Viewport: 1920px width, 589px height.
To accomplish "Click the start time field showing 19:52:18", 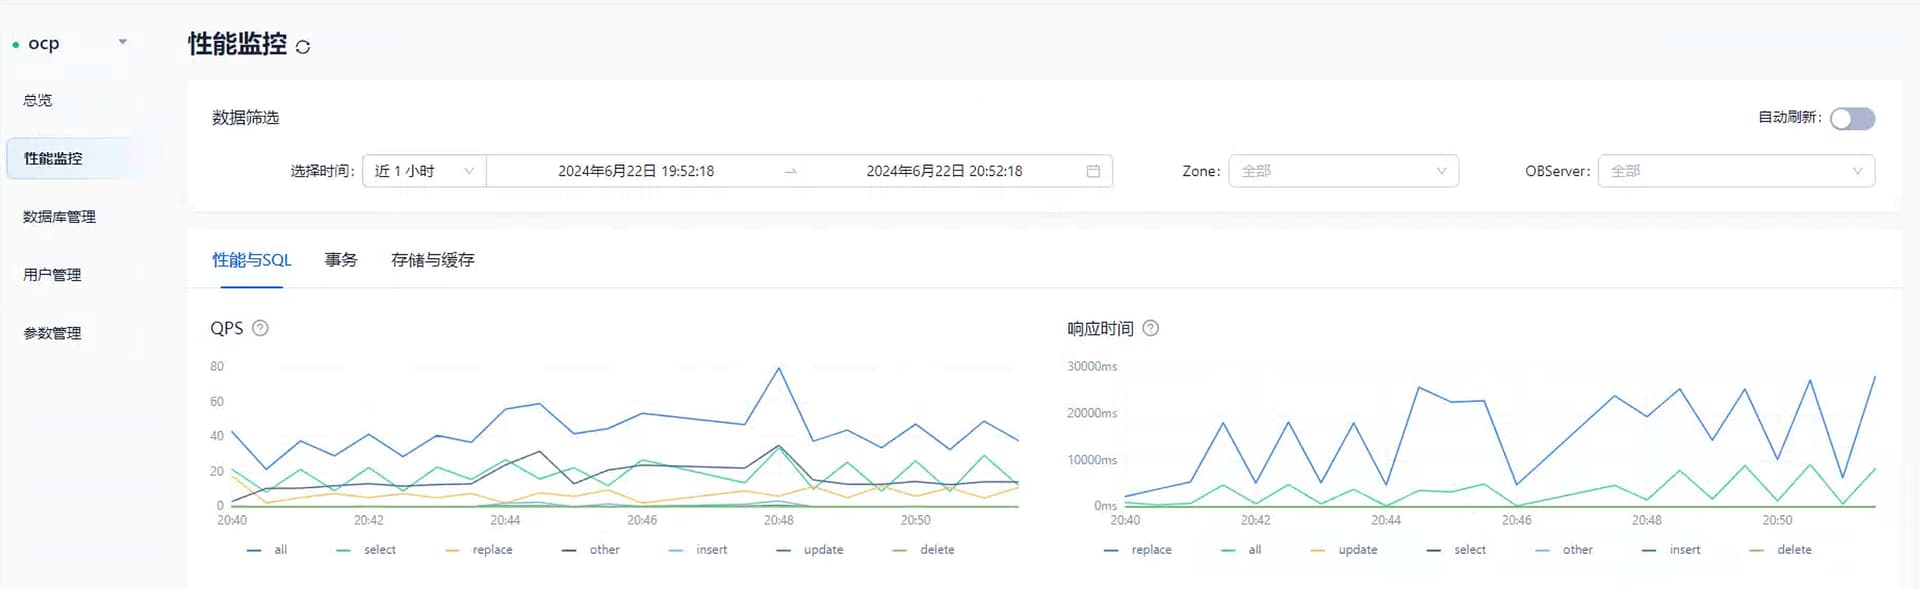I will point(636,171).
